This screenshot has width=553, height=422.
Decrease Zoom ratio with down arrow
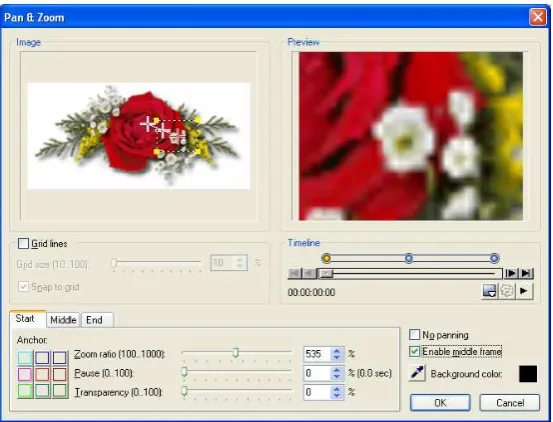coord(337,357)
